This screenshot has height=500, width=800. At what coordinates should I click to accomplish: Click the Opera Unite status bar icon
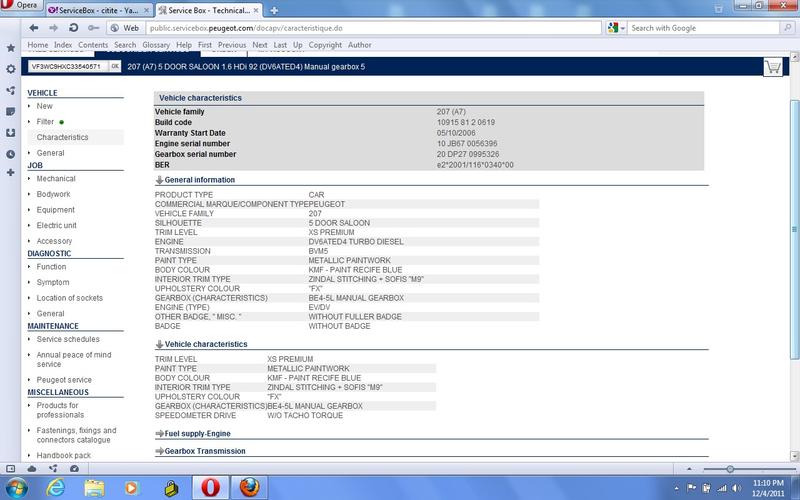(53, 468)
